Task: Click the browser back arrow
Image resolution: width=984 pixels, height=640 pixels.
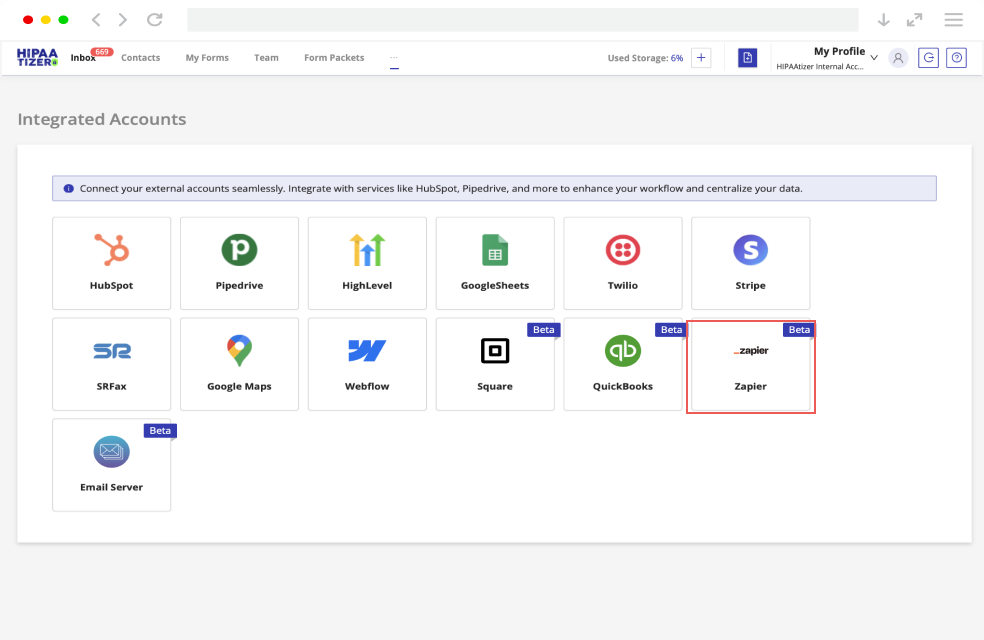Action: point(96,19)
